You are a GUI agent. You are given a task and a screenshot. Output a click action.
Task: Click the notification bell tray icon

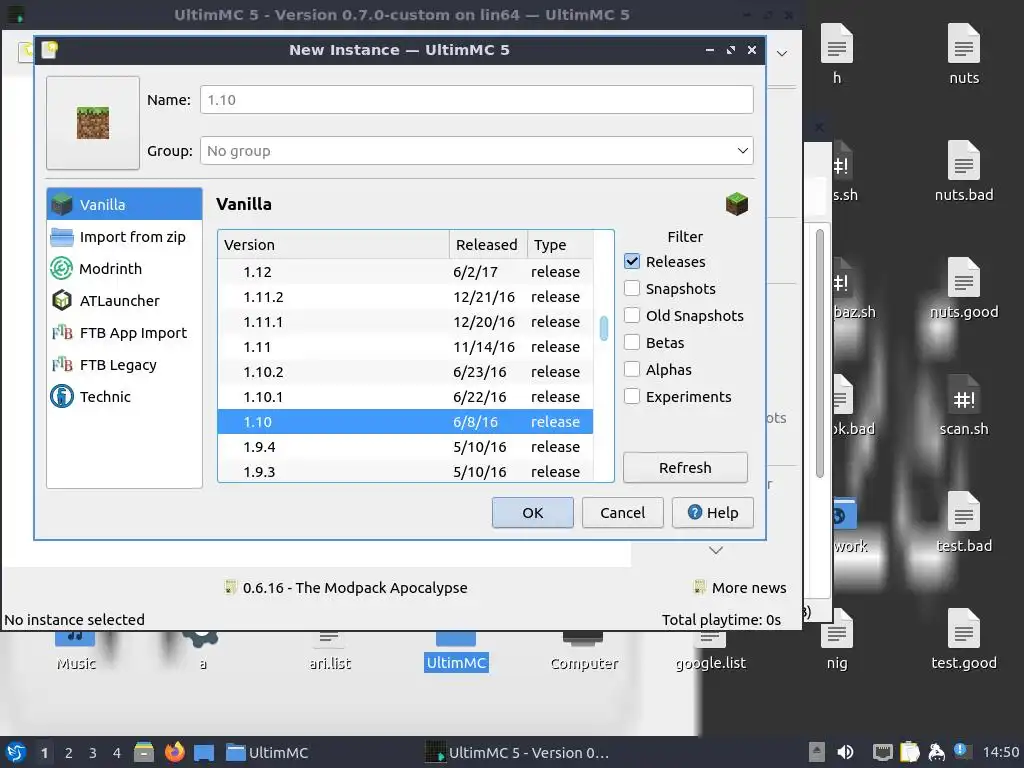[x=961, y=751]
